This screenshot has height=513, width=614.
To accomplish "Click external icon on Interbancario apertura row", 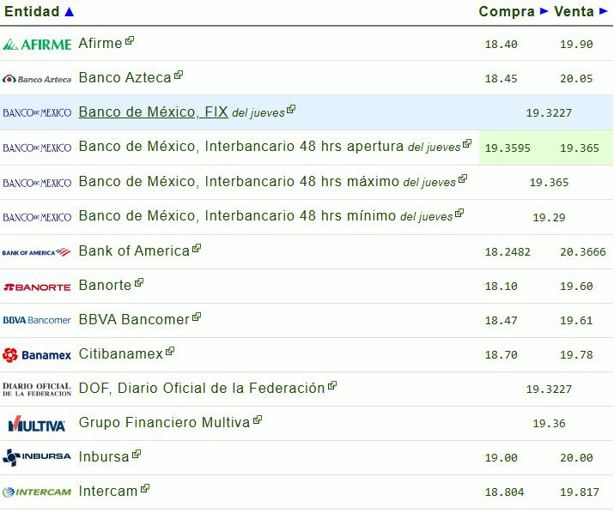I will click(467, 144).
